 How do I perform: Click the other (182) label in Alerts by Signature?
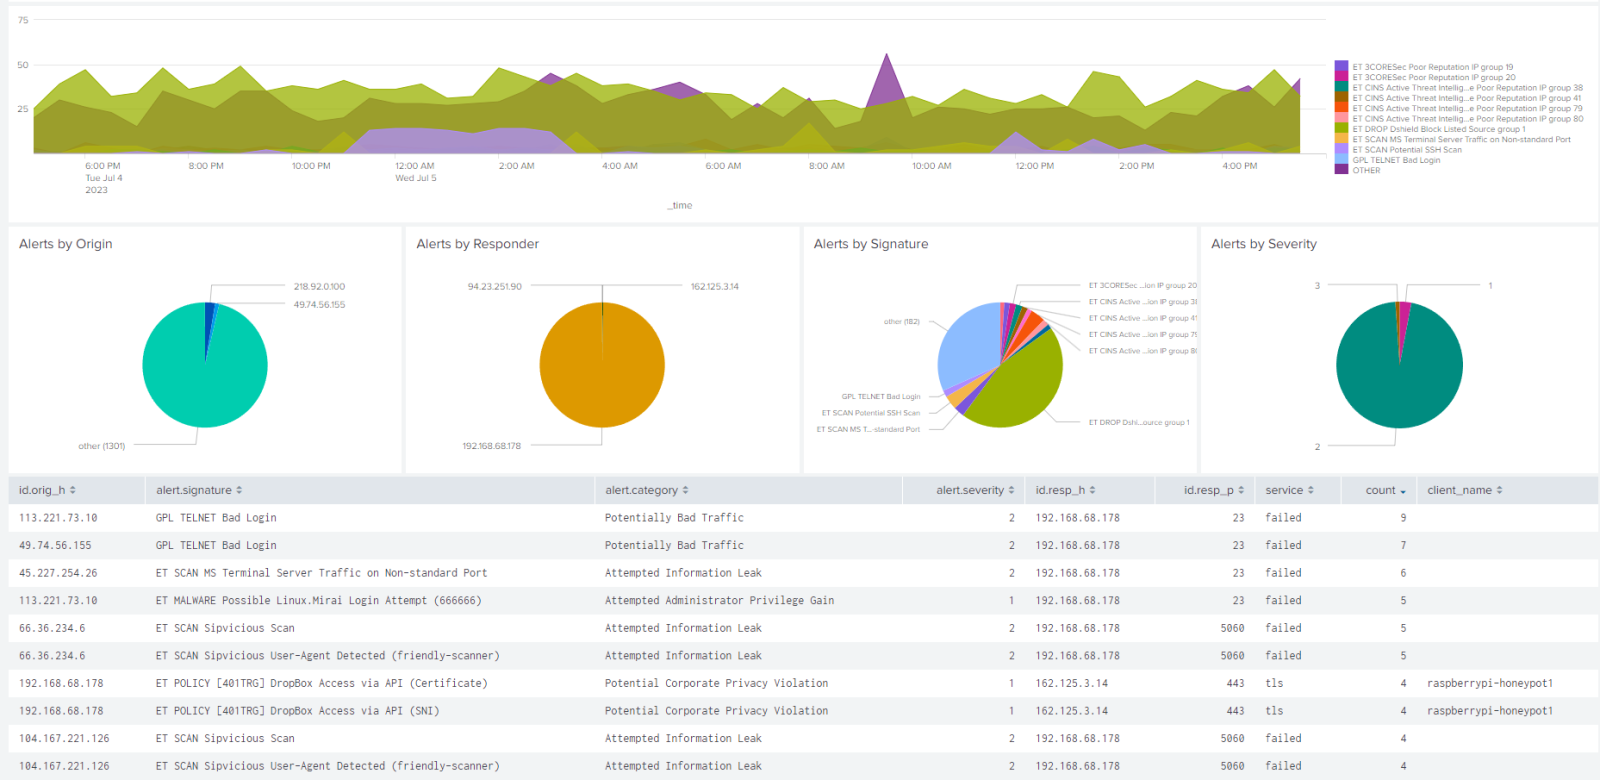point(901,321)
